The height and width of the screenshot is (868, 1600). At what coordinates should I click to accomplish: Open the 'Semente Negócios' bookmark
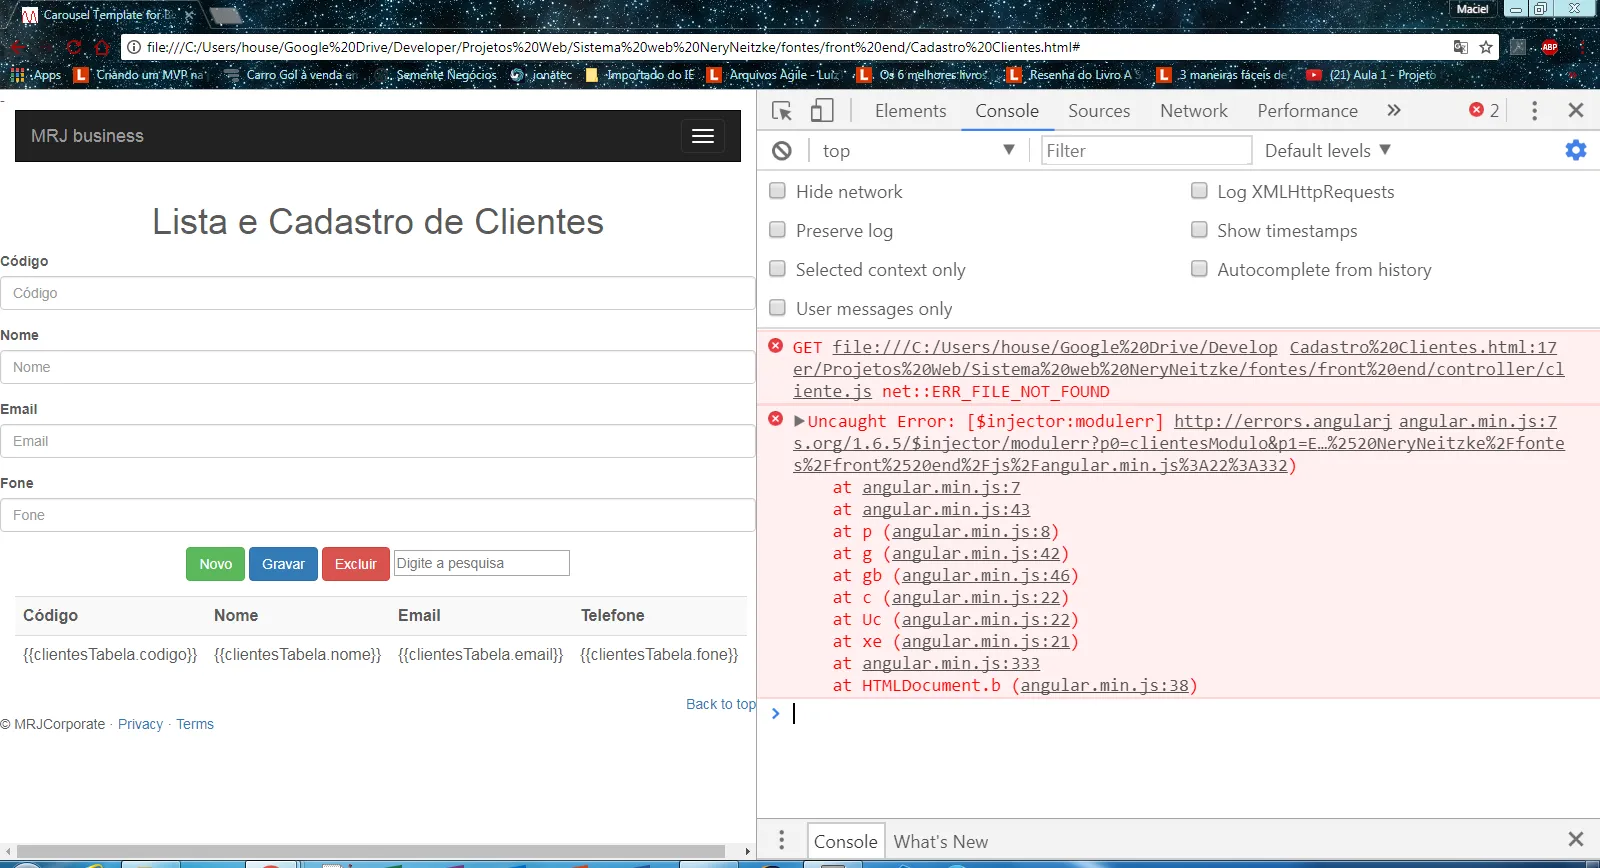[x=436, y=75]
